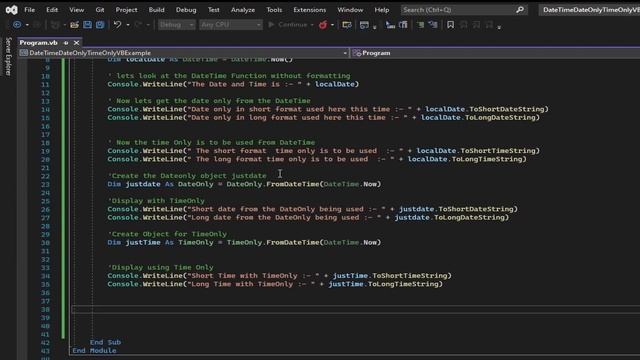Click the Save All icon

(x=100, y=25)
